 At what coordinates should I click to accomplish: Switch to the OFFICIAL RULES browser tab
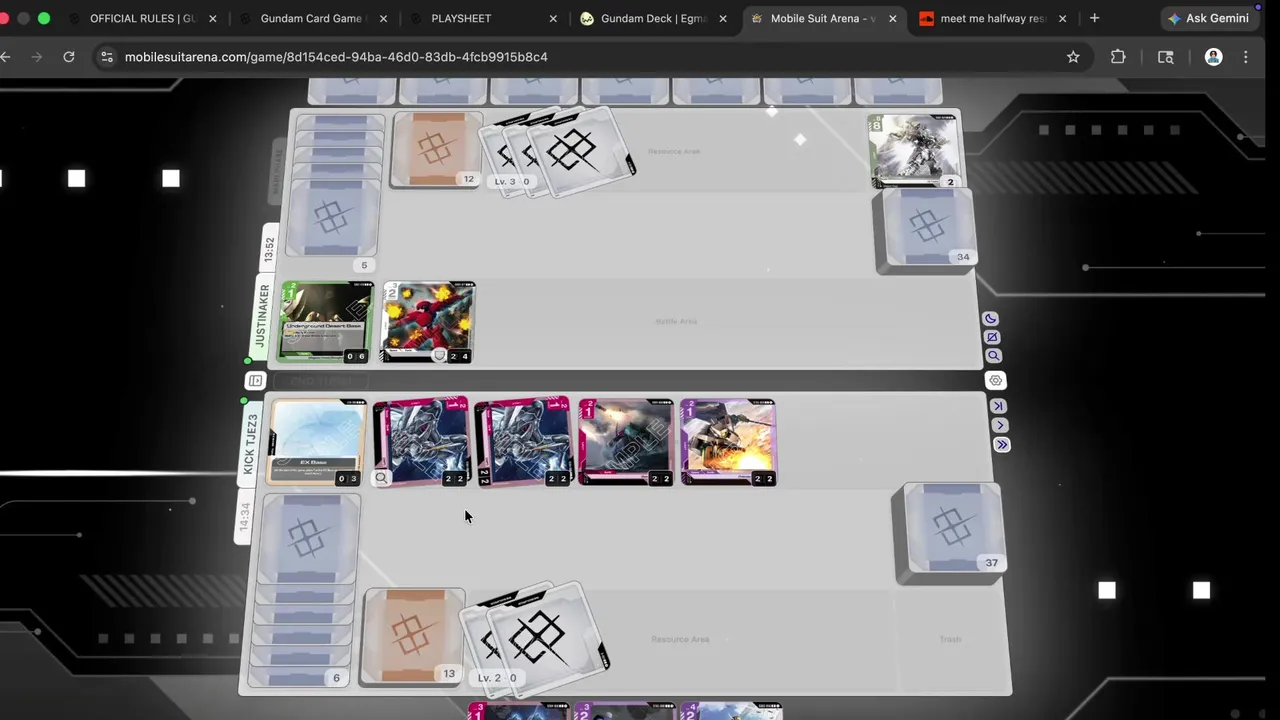point(141,18)
